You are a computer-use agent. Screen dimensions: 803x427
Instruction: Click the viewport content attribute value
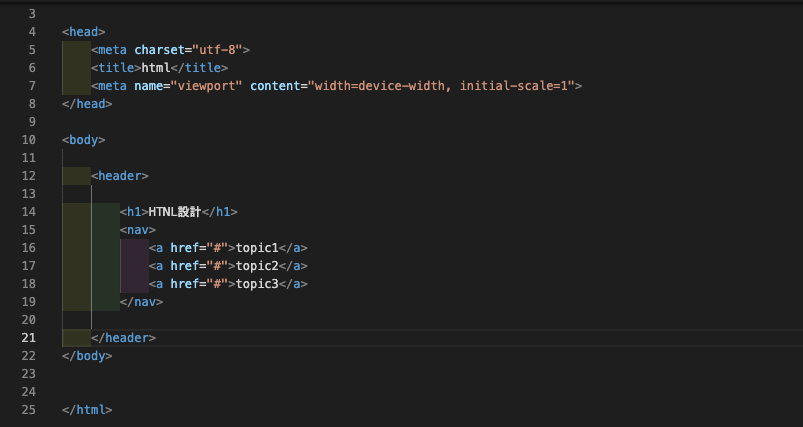click(x=441, y=86)
